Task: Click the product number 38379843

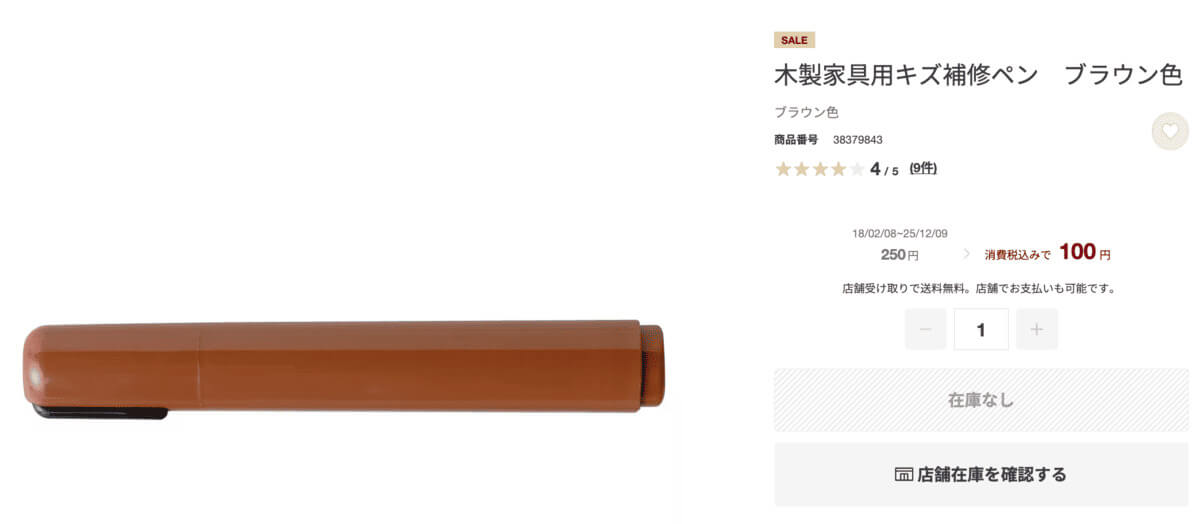Action: (857, 140)
